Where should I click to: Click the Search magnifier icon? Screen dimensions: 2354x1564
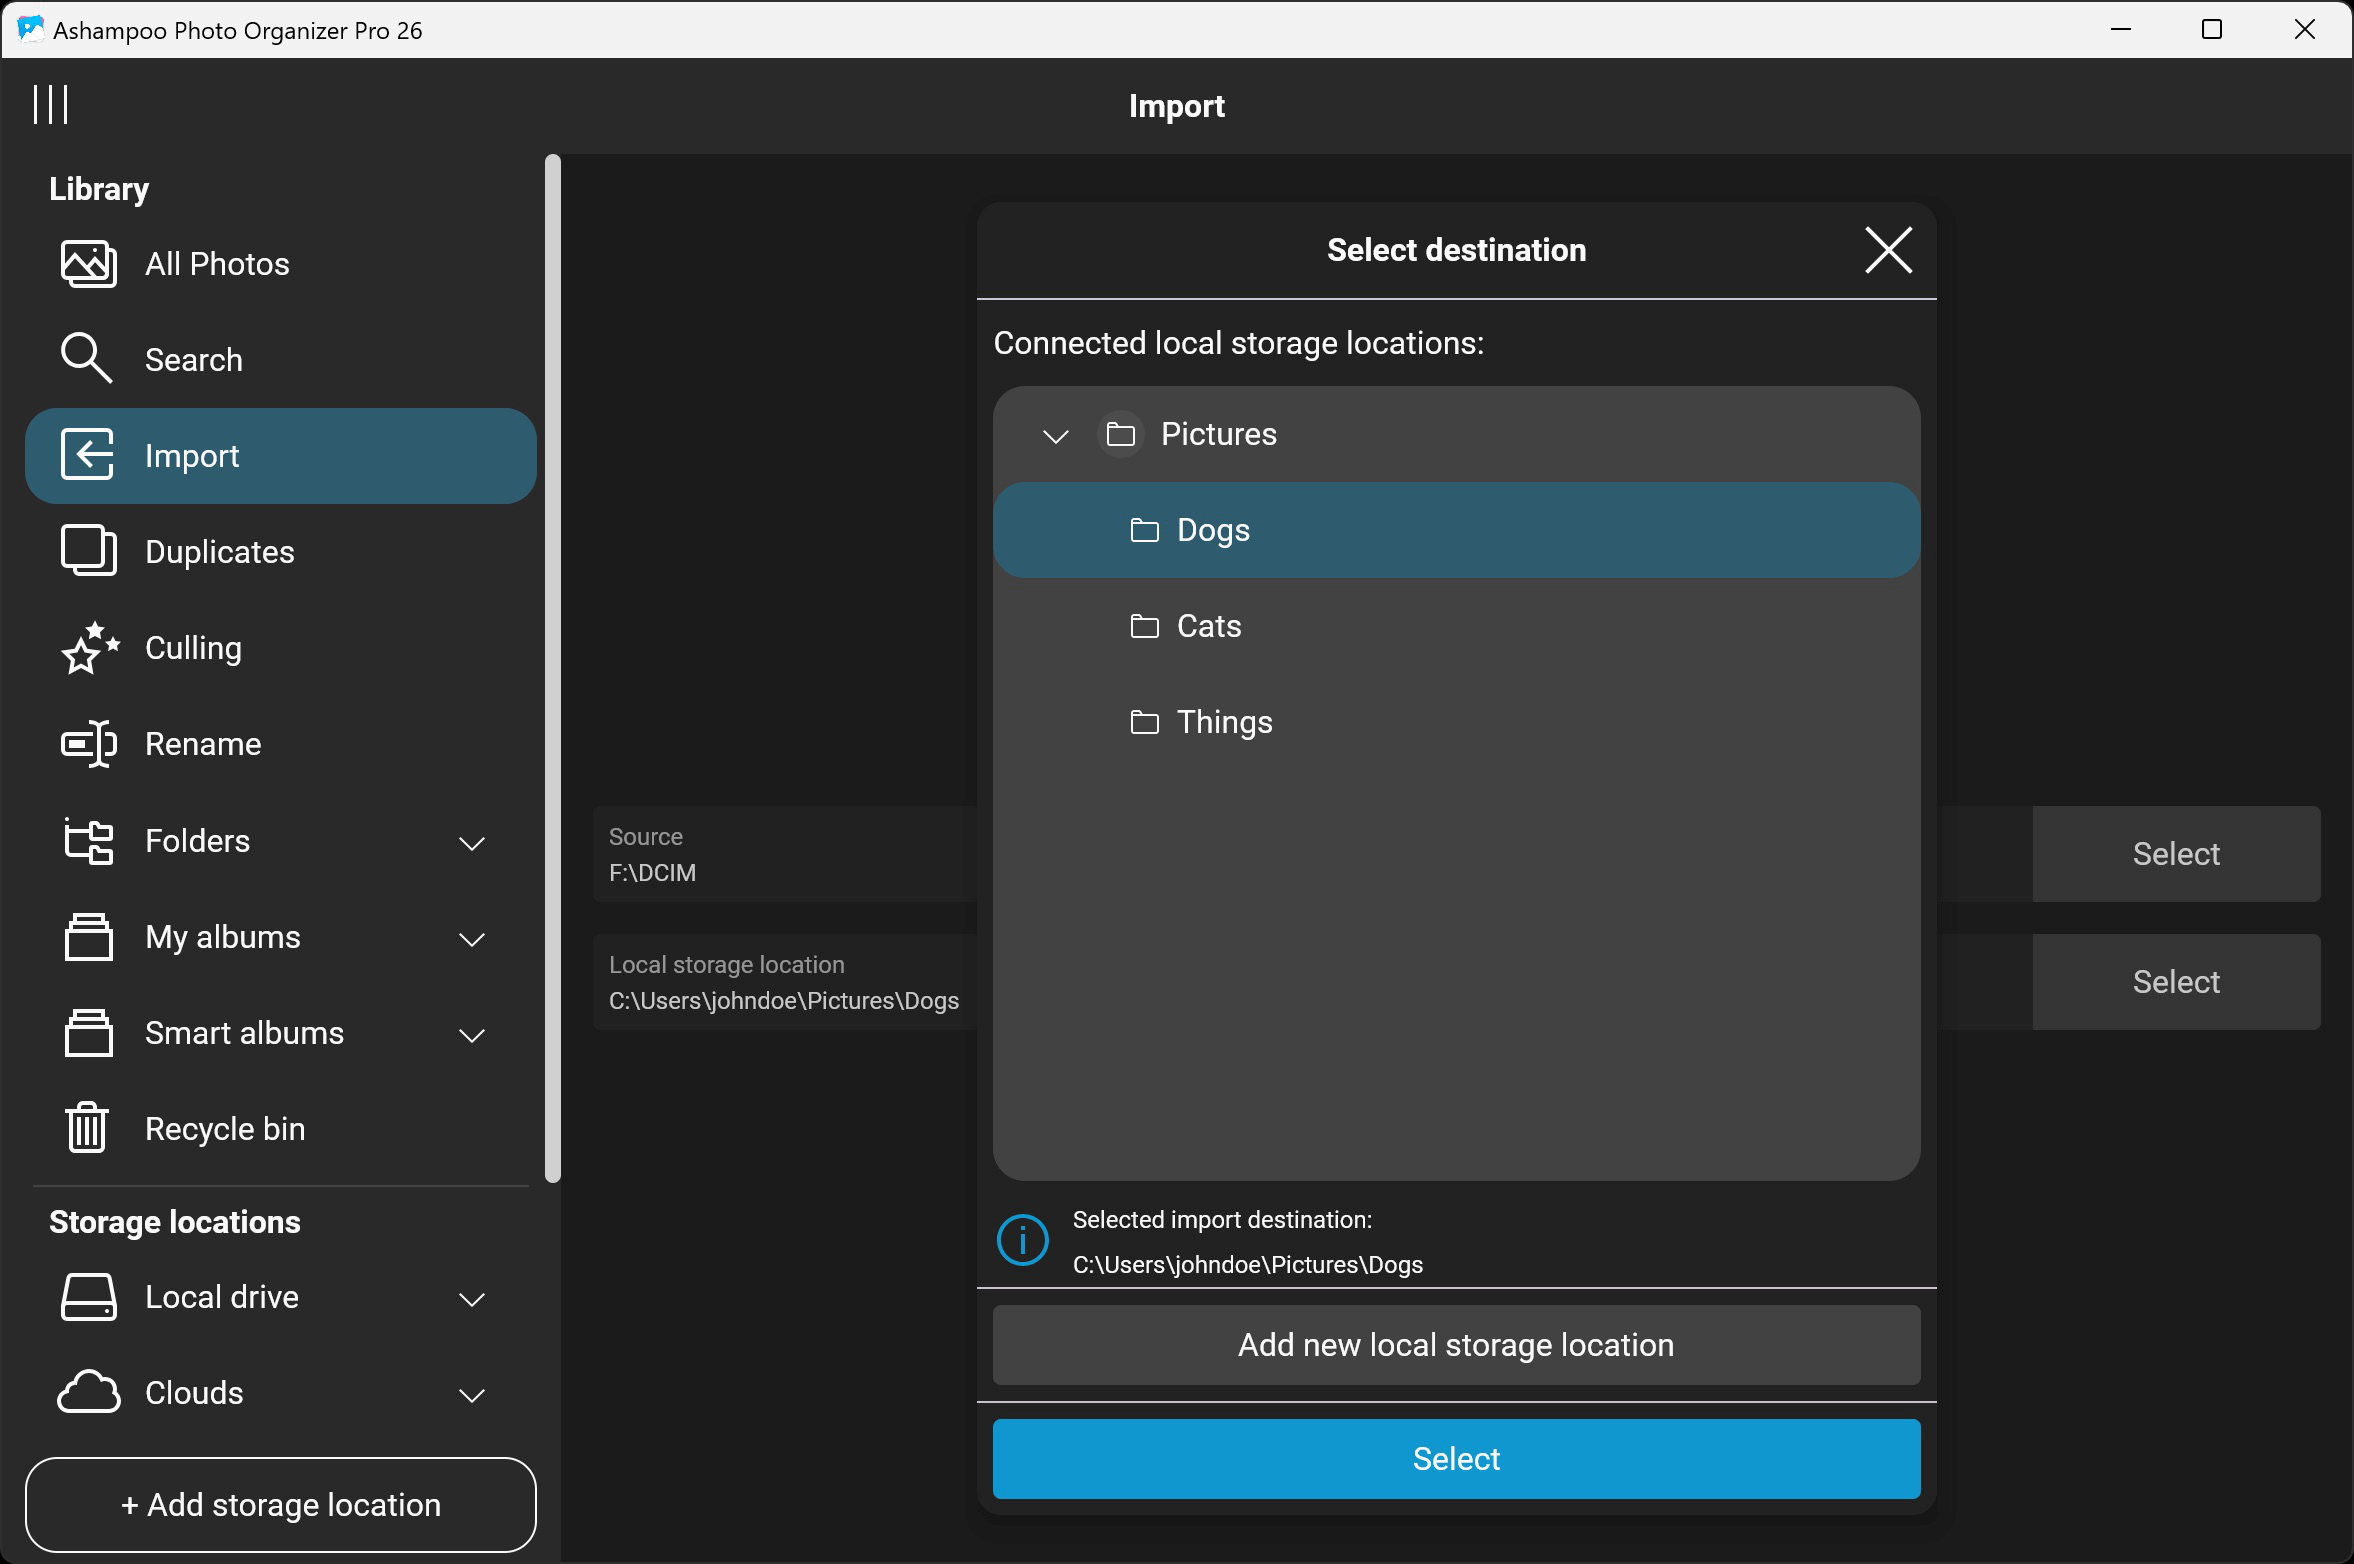86,359
